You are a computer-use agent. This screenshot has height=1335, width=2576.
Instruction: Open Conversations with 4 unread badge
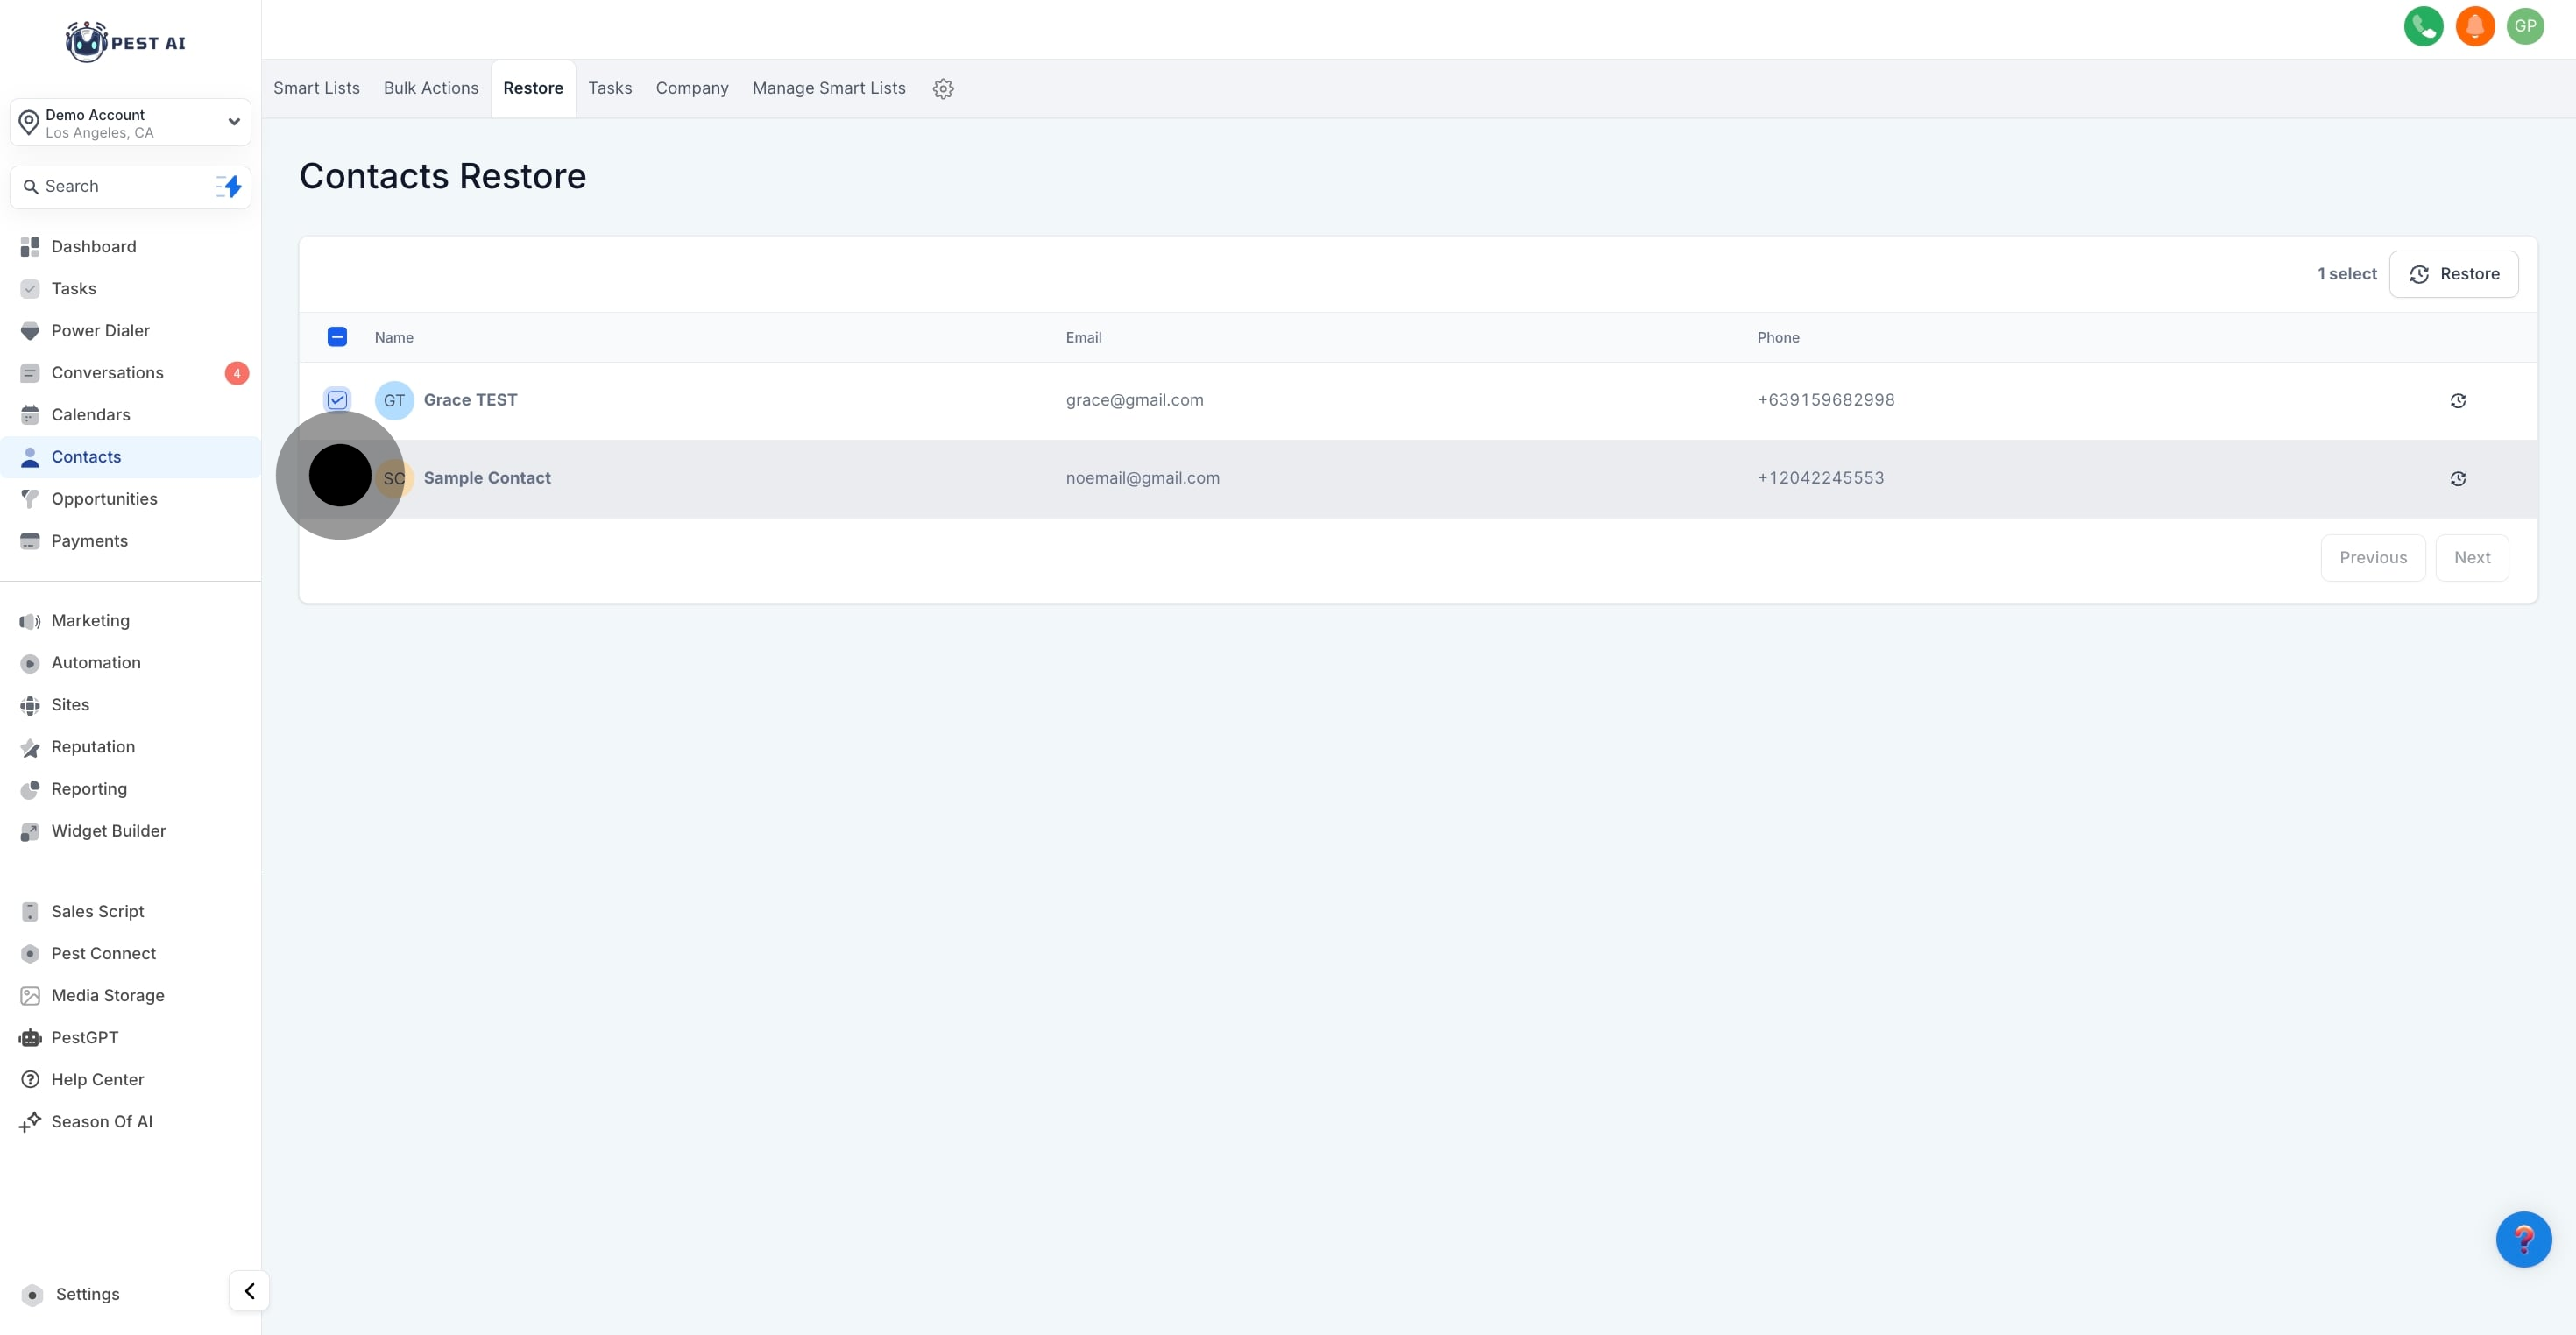coord(107,373)
